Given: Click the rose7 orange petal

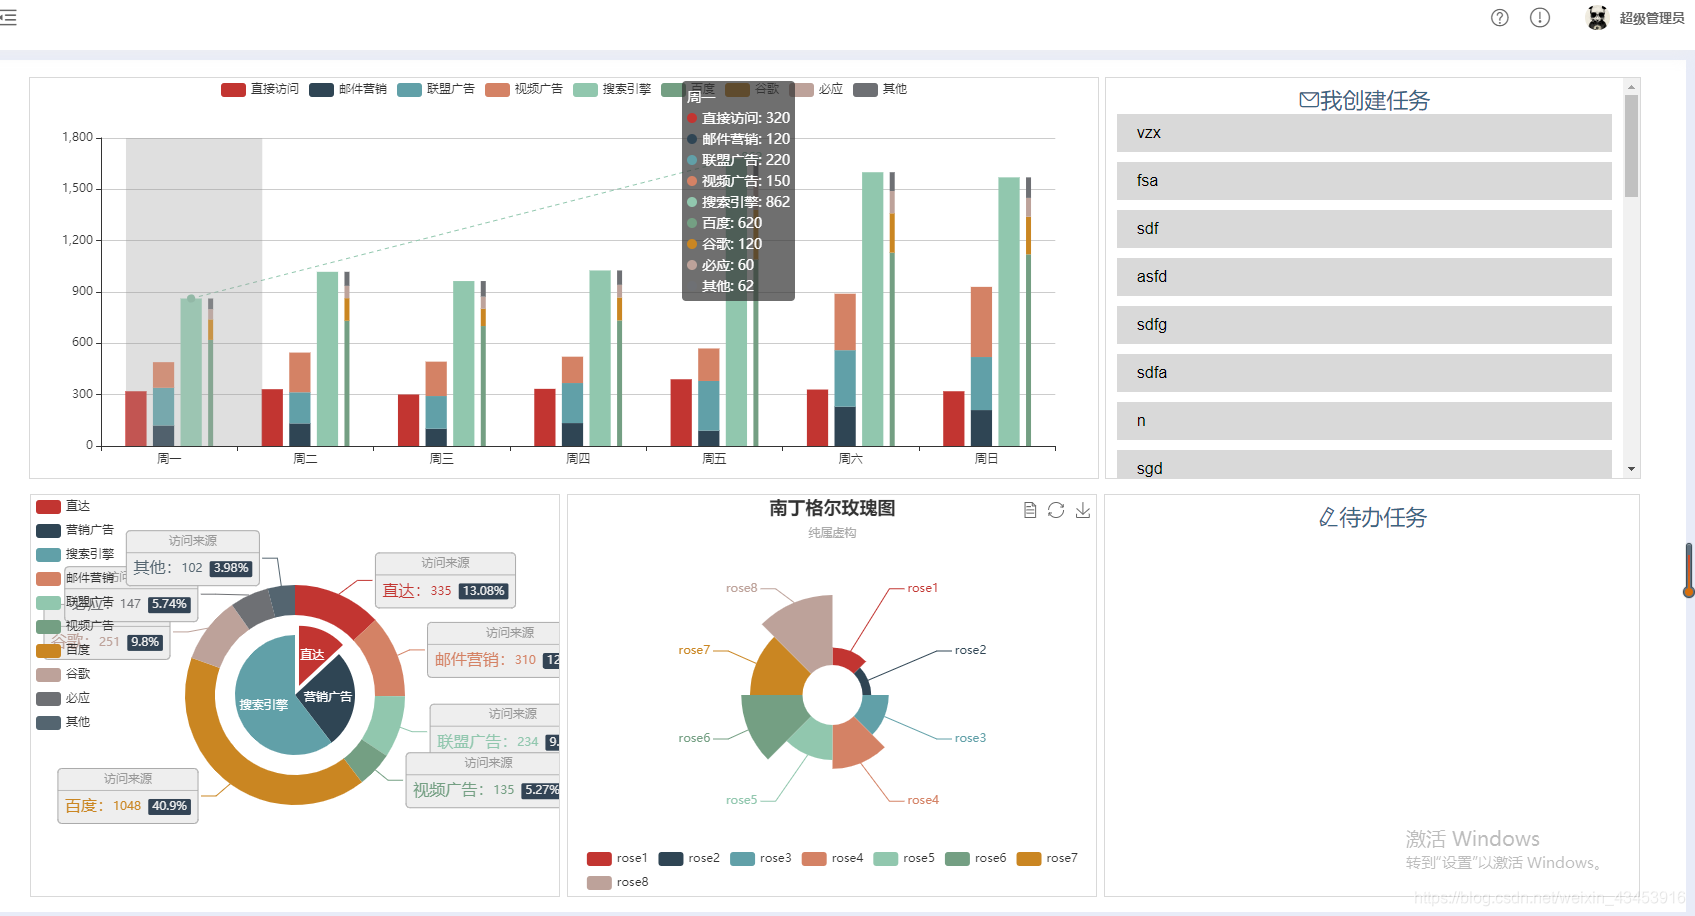Looking at the screenshot, I should click(x=778, y=670).
